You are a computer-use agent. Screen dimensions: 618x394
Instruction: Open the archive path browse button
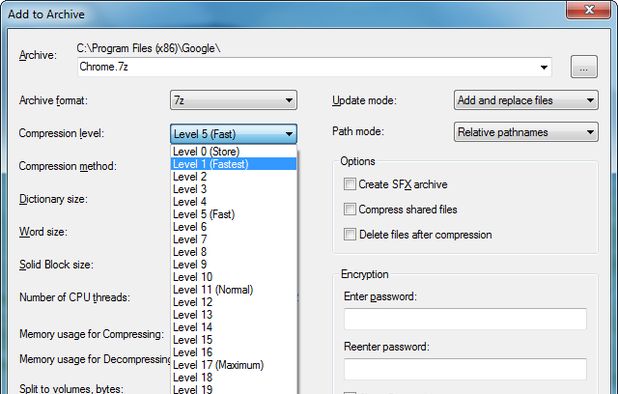click(584, 67)
